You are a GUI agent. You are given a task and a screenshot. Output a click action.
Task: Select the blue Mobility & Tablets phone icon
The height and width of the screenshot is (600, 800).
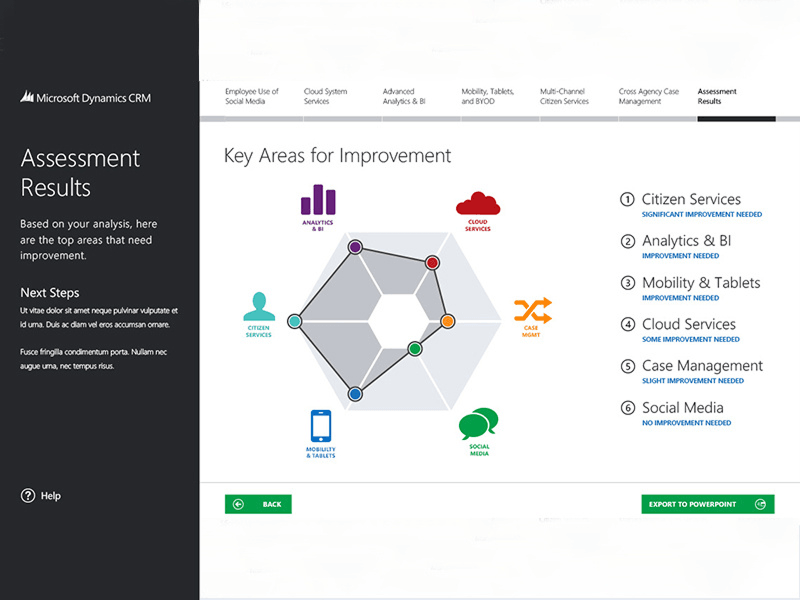[321, 426]
